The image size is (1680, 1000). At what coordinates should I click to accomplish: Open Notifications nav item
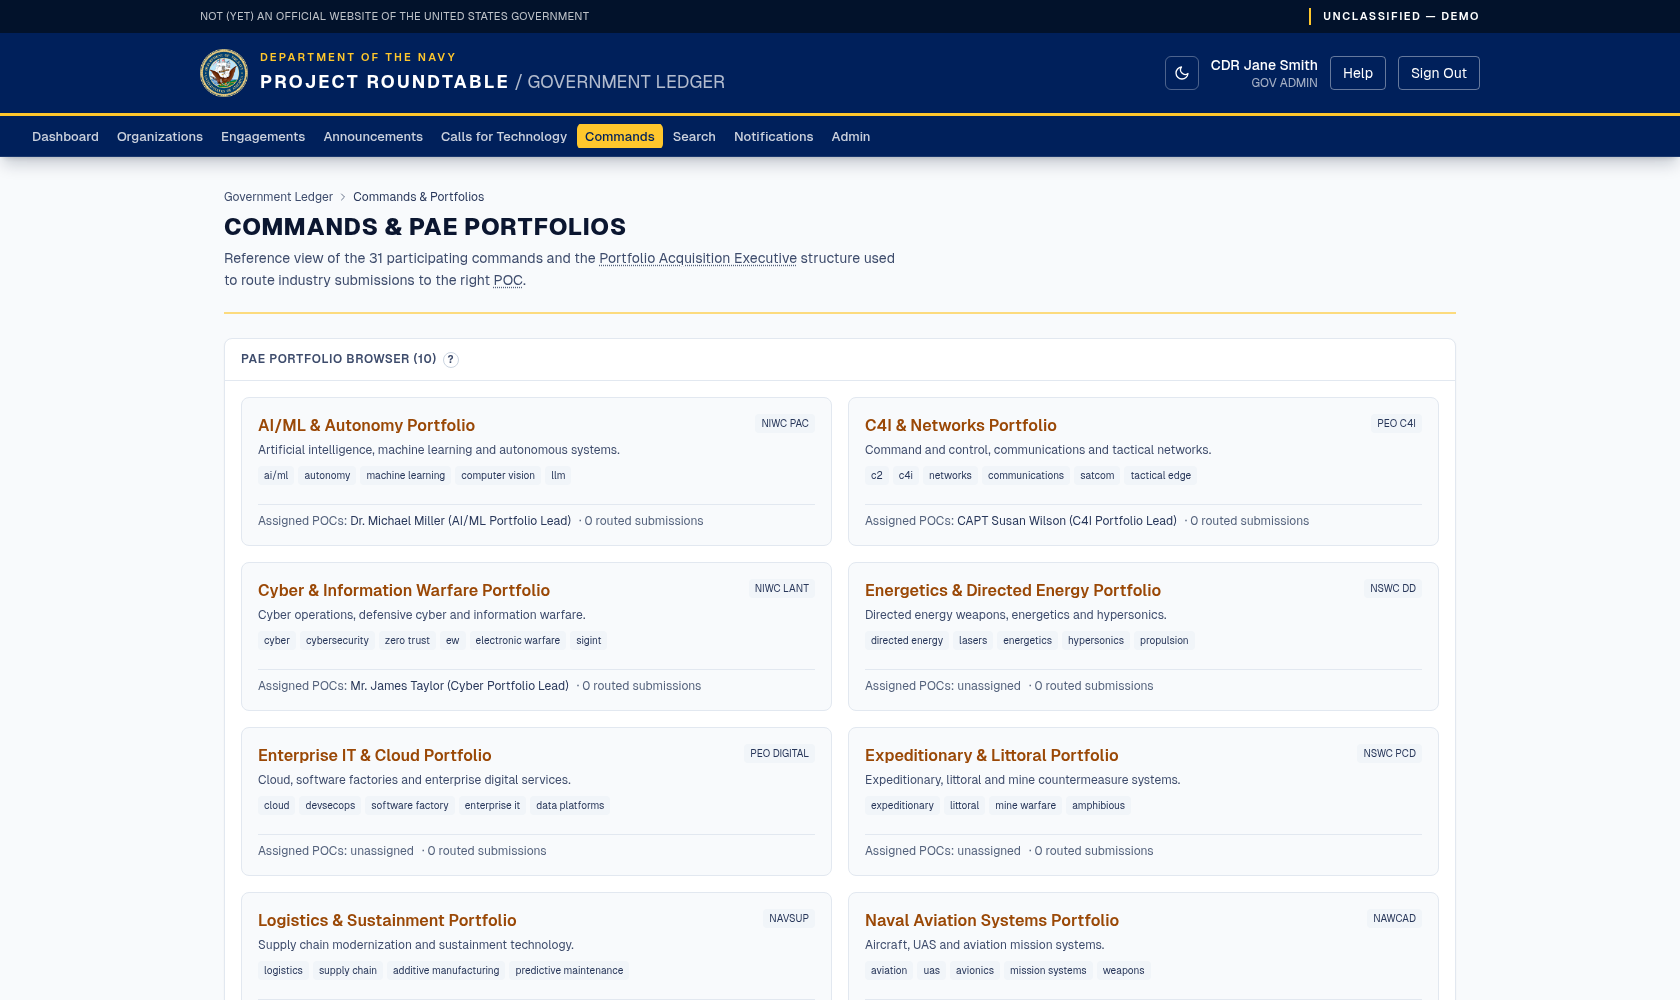pyautogui.click(x=773, y=137)
